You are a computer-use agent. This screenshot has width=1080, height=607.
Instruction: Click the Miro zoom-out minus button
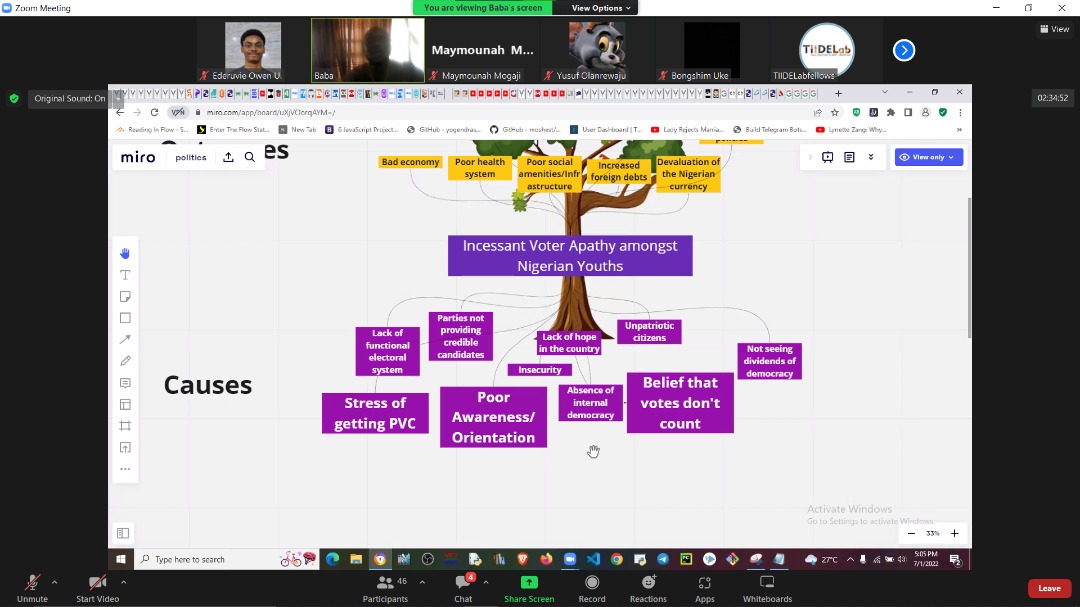point(911,533)
